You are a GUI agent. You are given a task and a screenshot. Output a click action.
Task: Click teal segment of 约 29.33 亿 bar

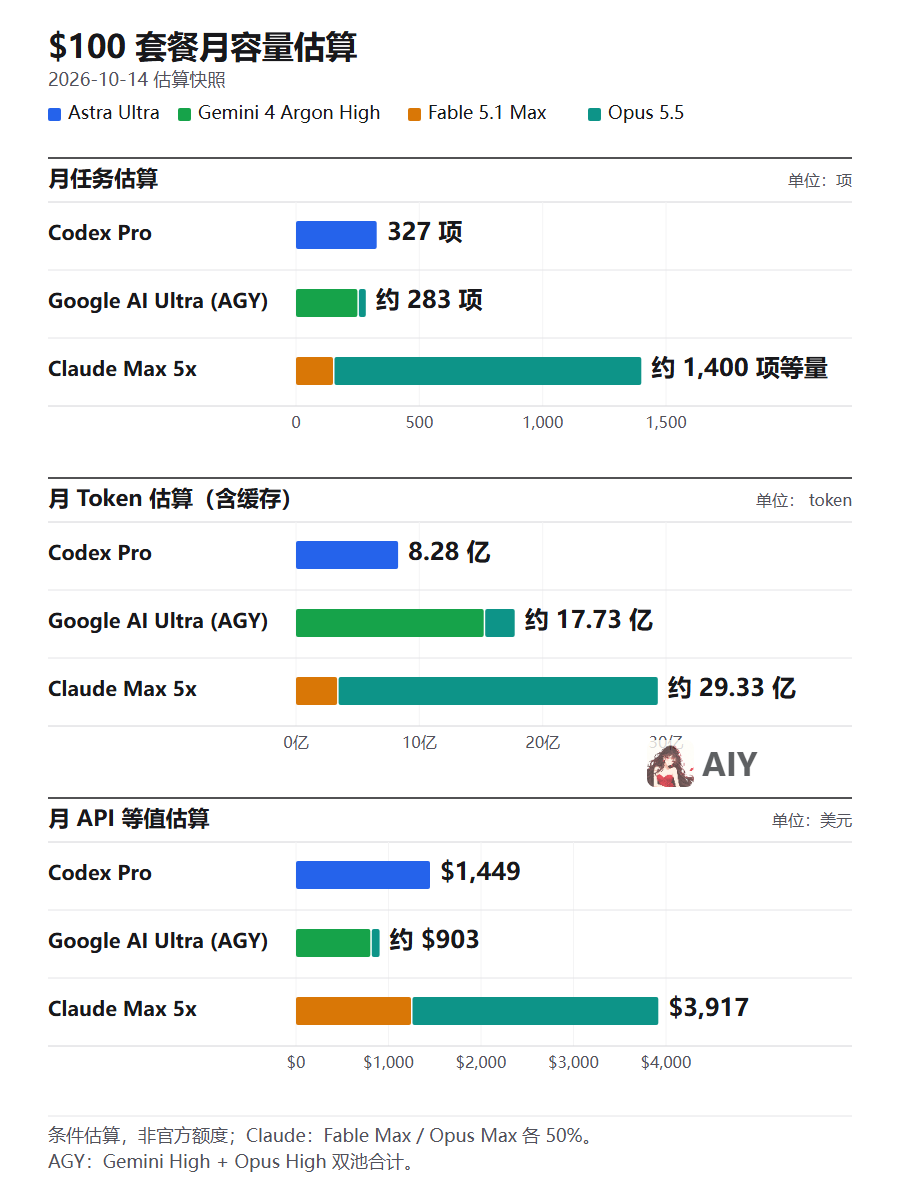click(x=498, y=691)
